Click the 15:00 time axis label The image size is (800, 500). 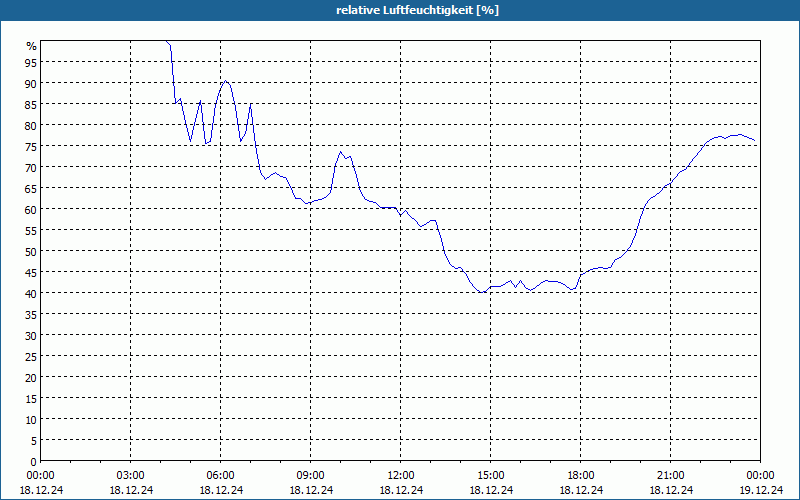tap(491, 476)
